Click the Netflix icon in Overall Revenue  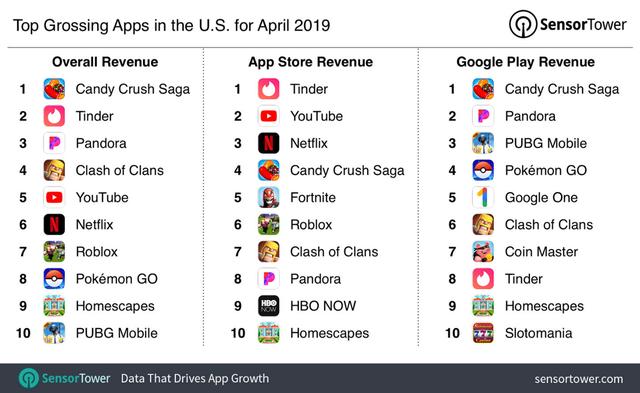[x=54, y=224]
